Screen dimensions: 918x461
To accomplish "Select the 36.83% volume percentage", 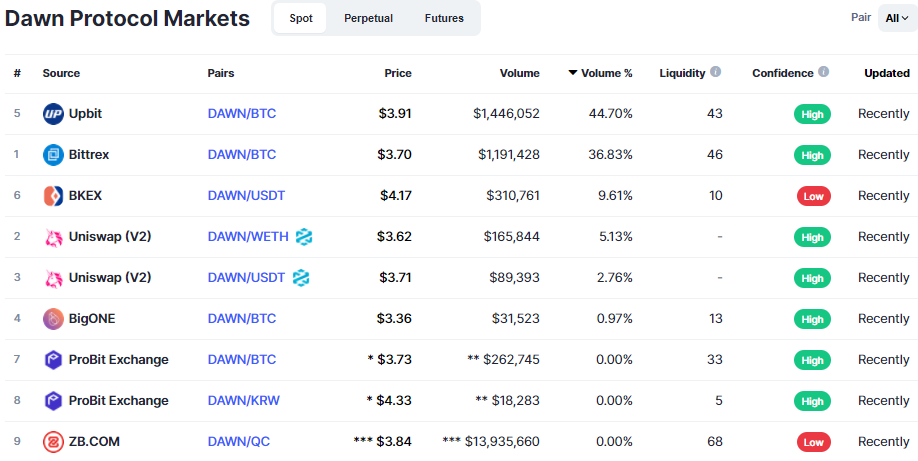I will (x=611, y=155).
